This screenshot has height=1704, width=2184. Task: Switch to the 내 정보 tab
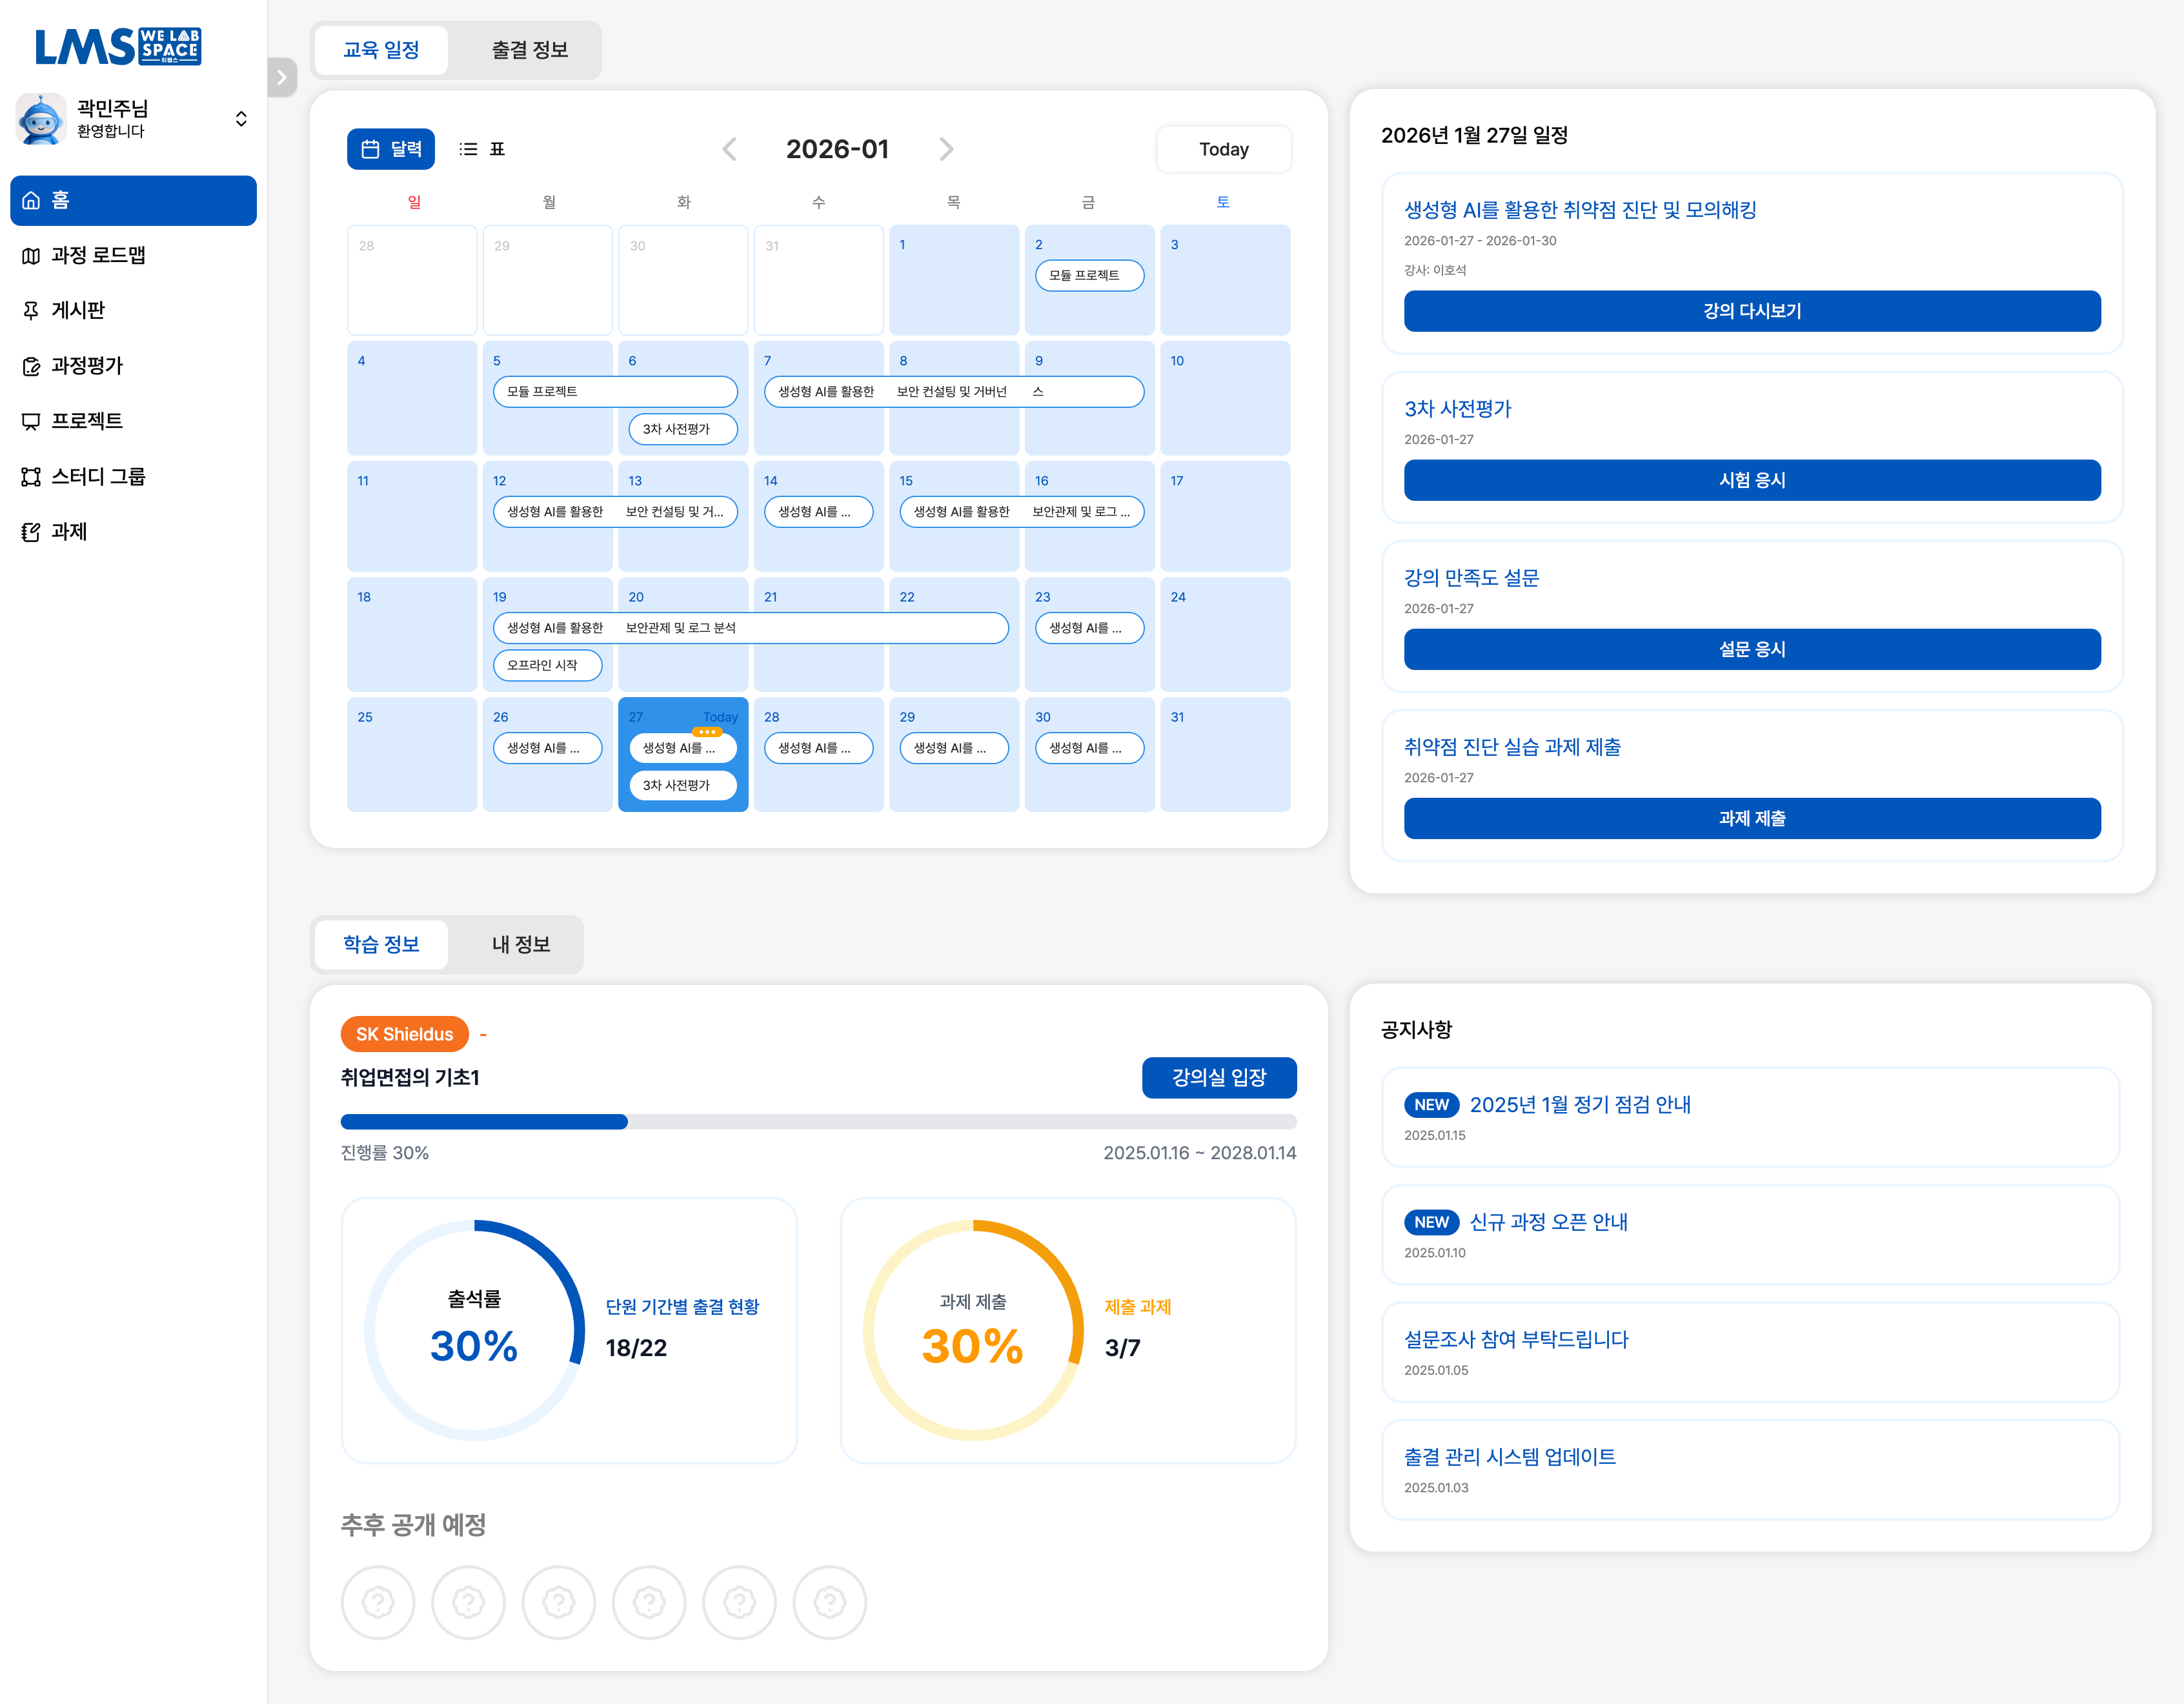pyautogui.click(x=520, y=944)
